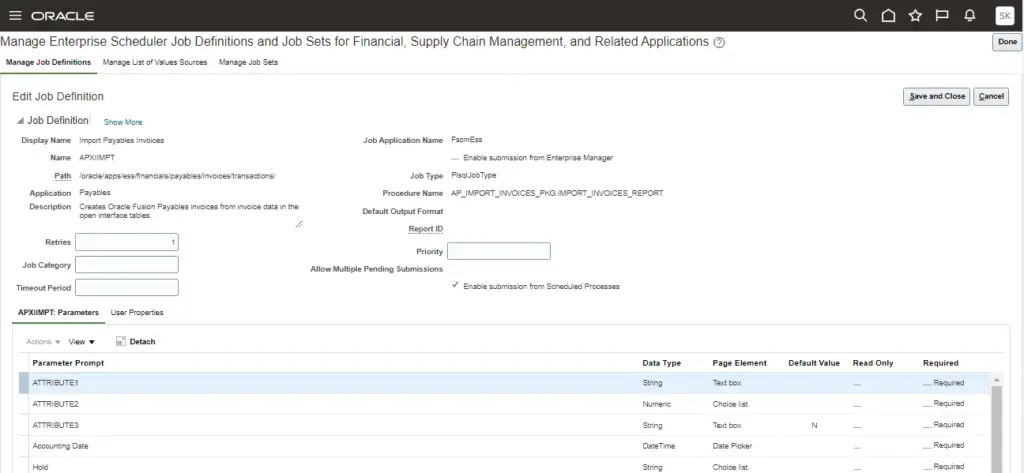Toggle Enable submission from Scheduled Processes
Viewport: 1024px width, 473px height.
point(456,286)
